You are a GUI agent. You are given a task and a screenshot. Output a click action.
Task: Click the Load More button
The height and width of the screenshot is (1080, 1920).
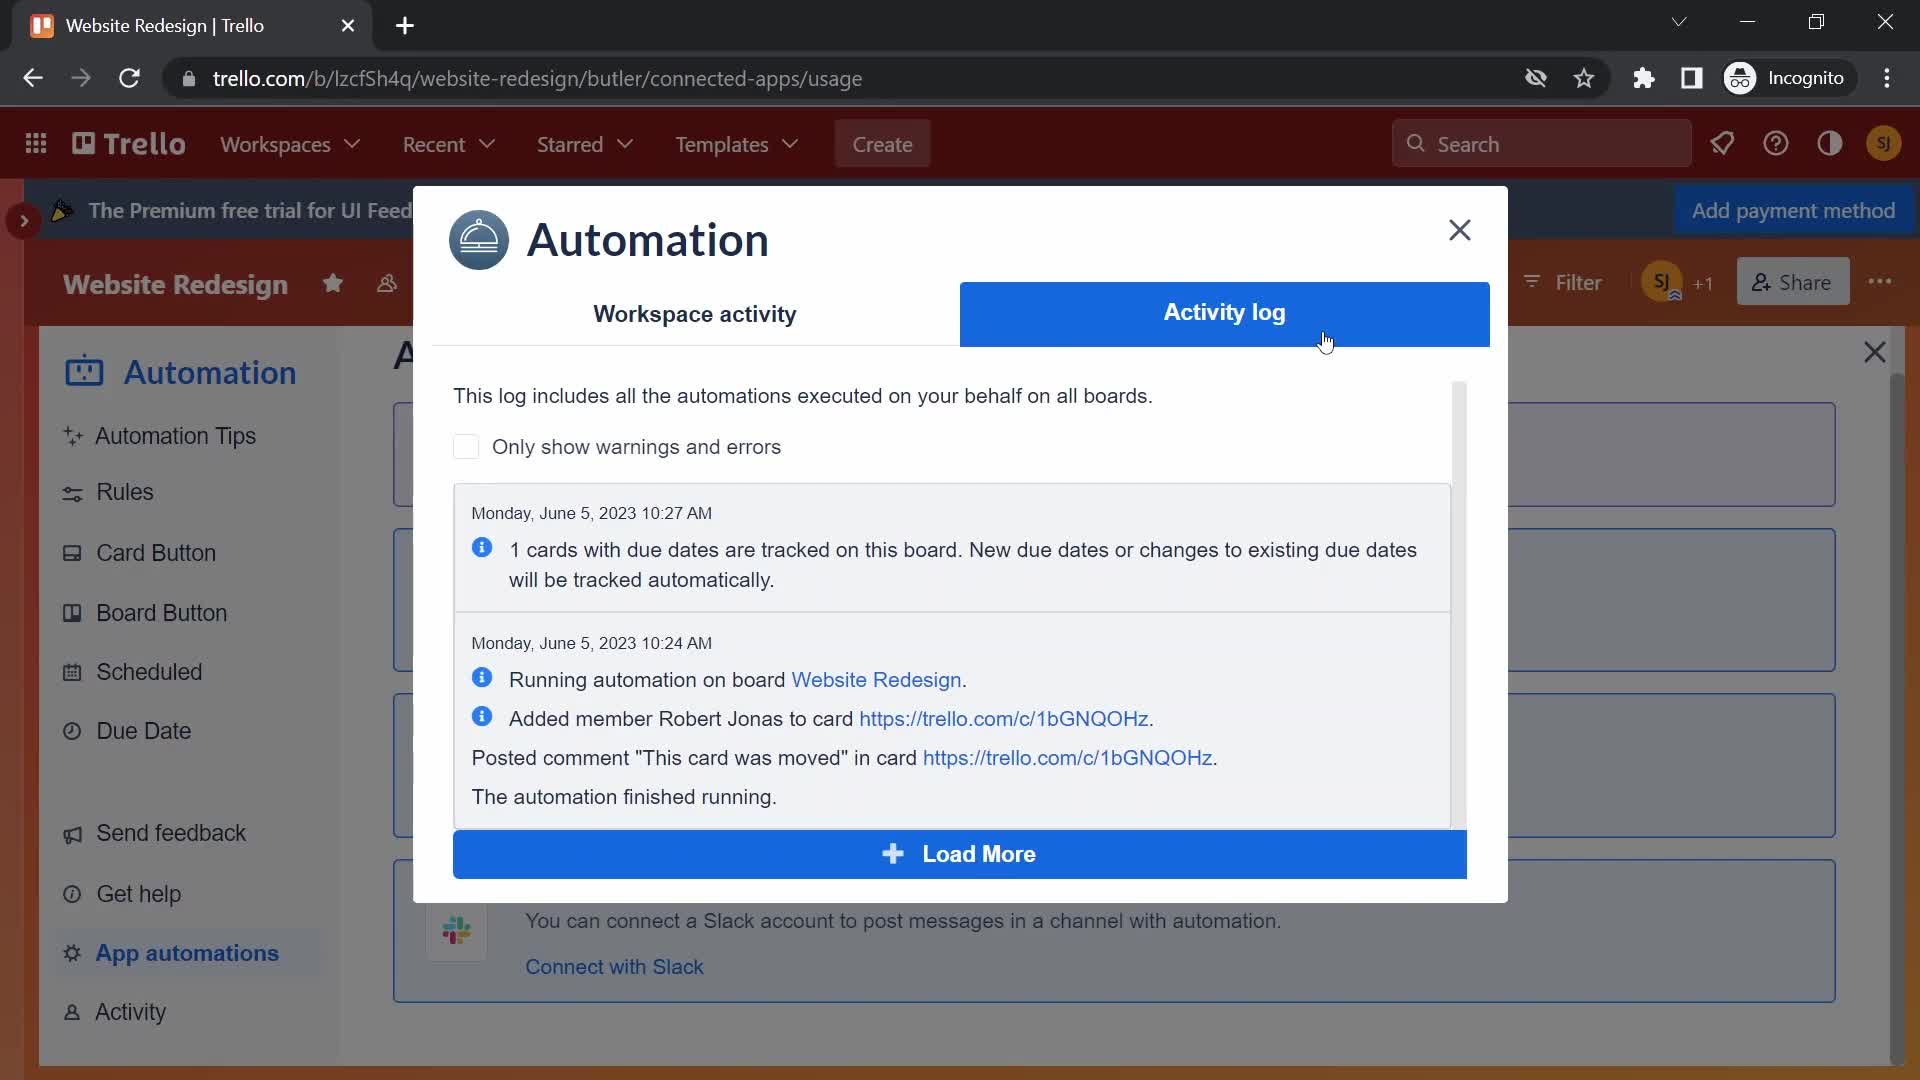(960, 855)
